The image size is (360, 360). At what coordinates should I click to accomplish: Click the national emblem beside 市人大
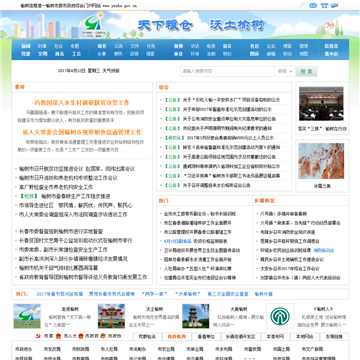tap(58, 336)
